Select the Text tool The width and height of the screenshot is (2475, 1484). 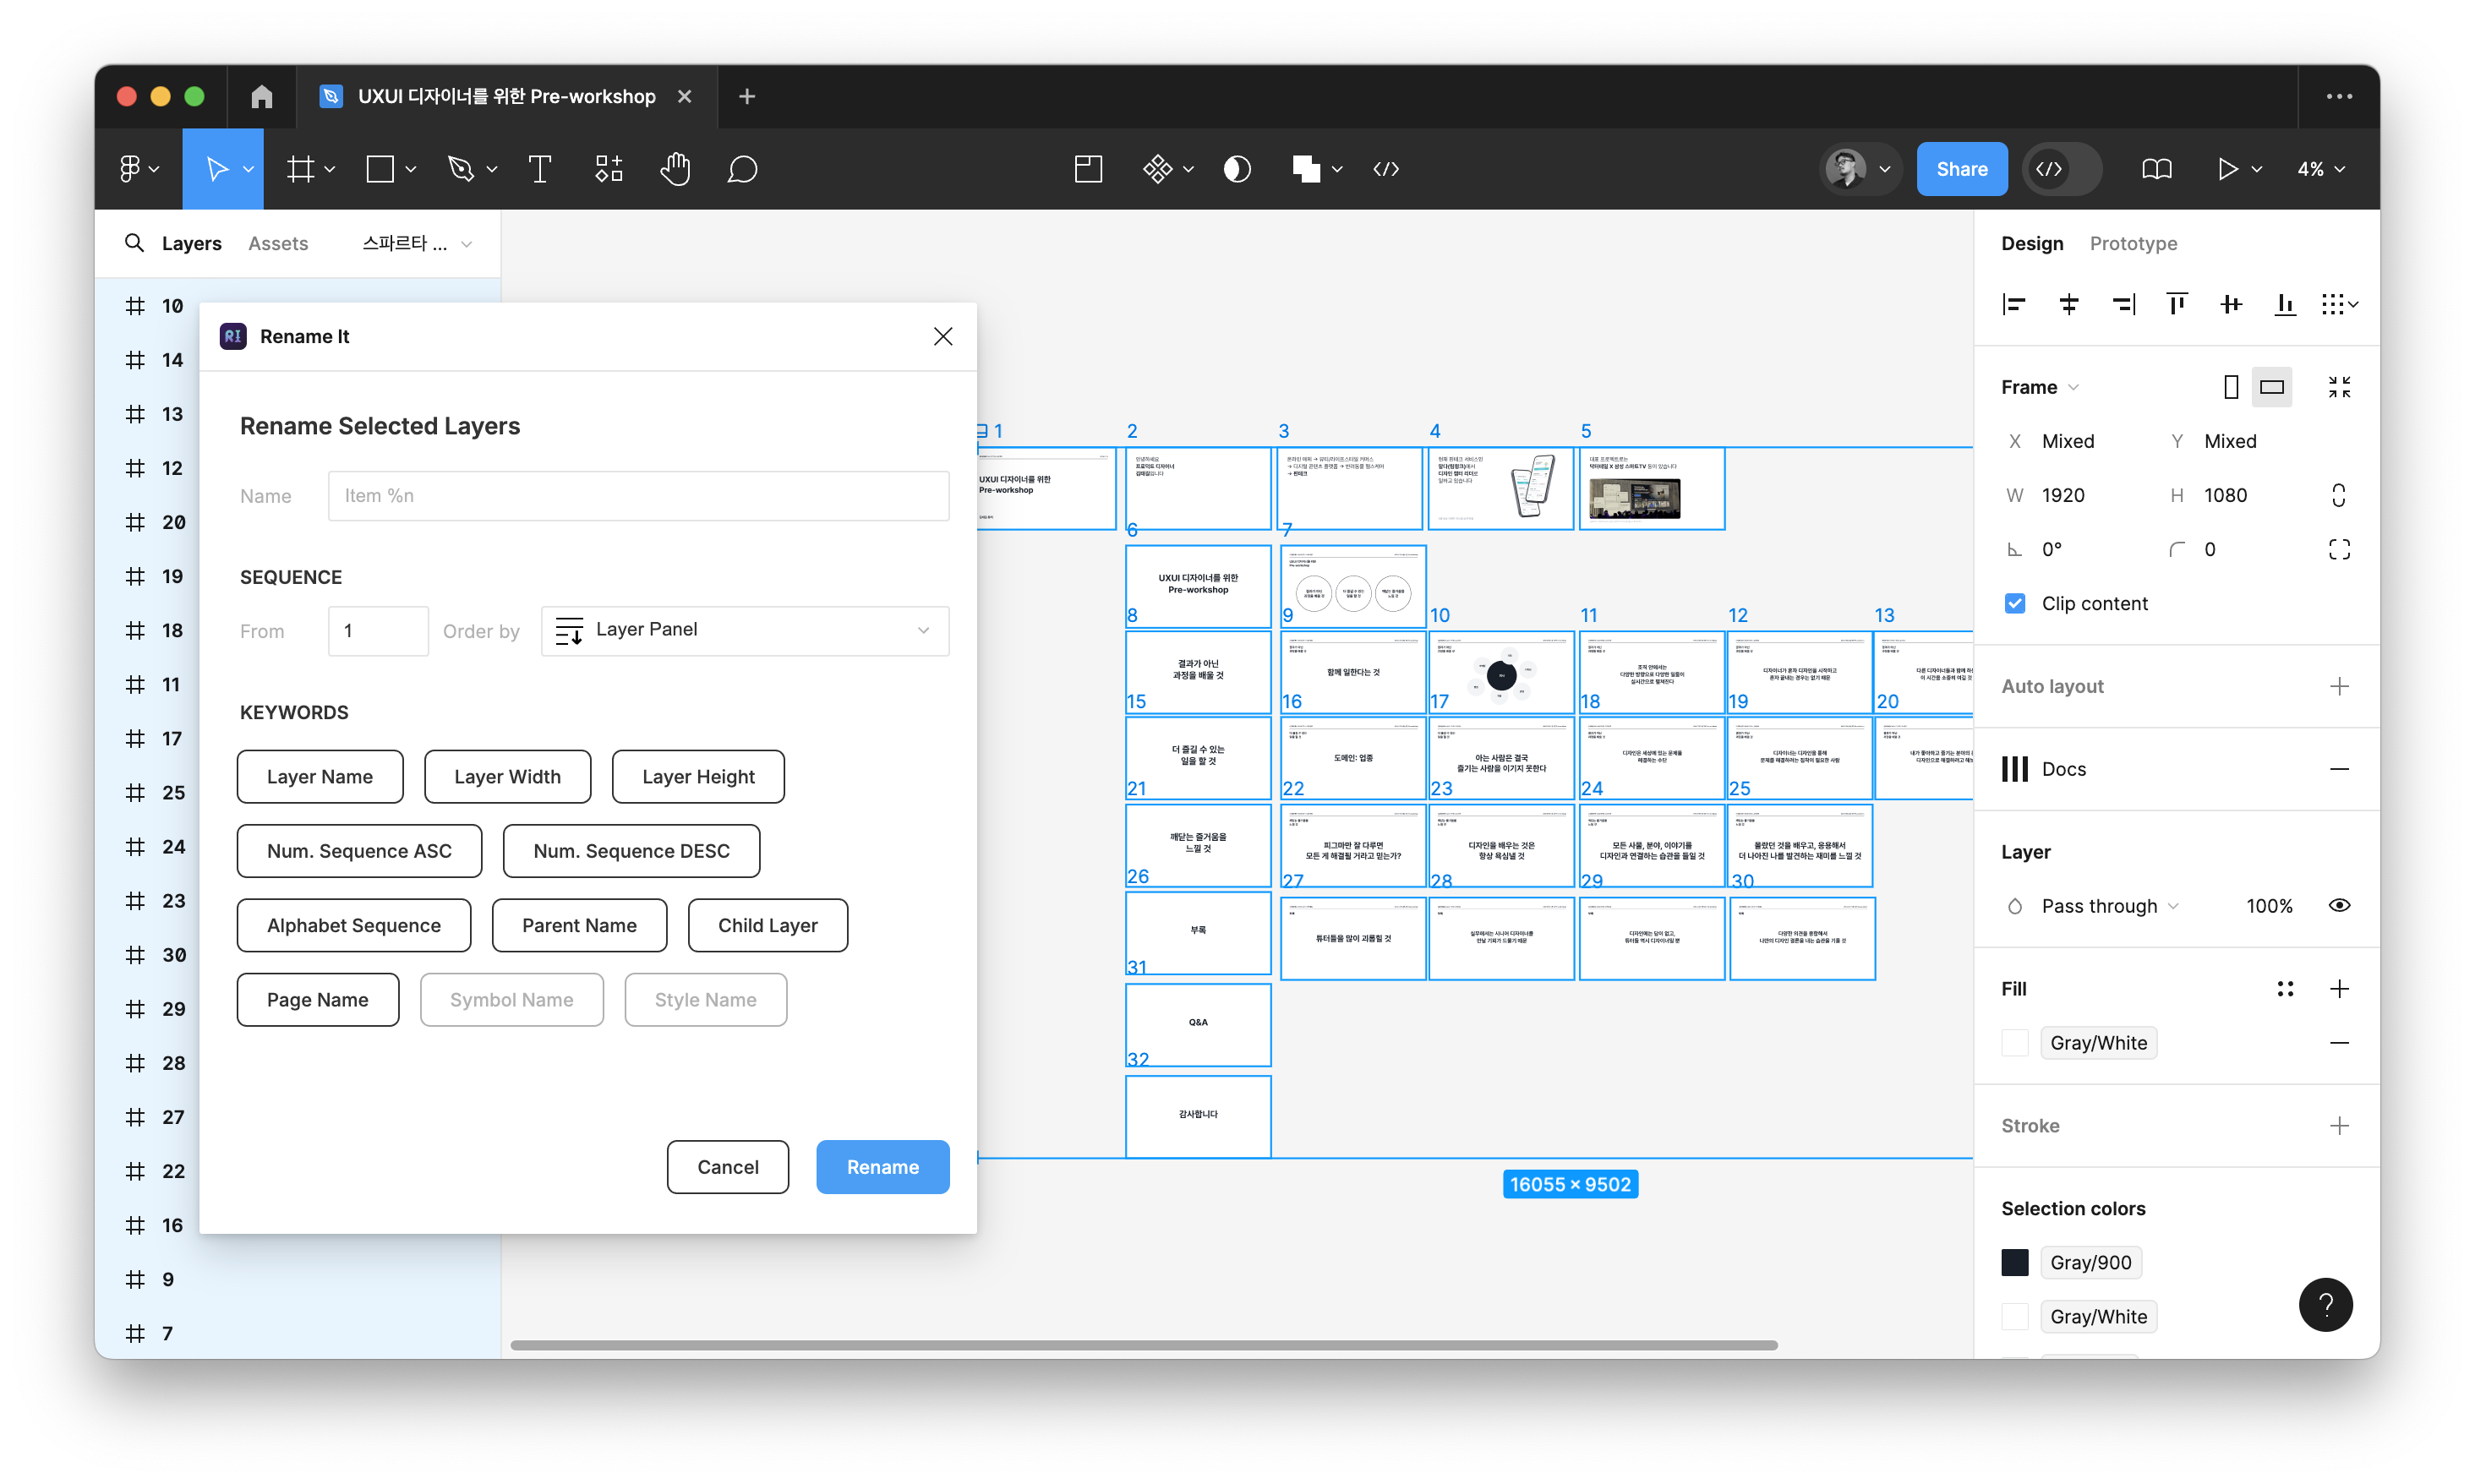(540, 169)
